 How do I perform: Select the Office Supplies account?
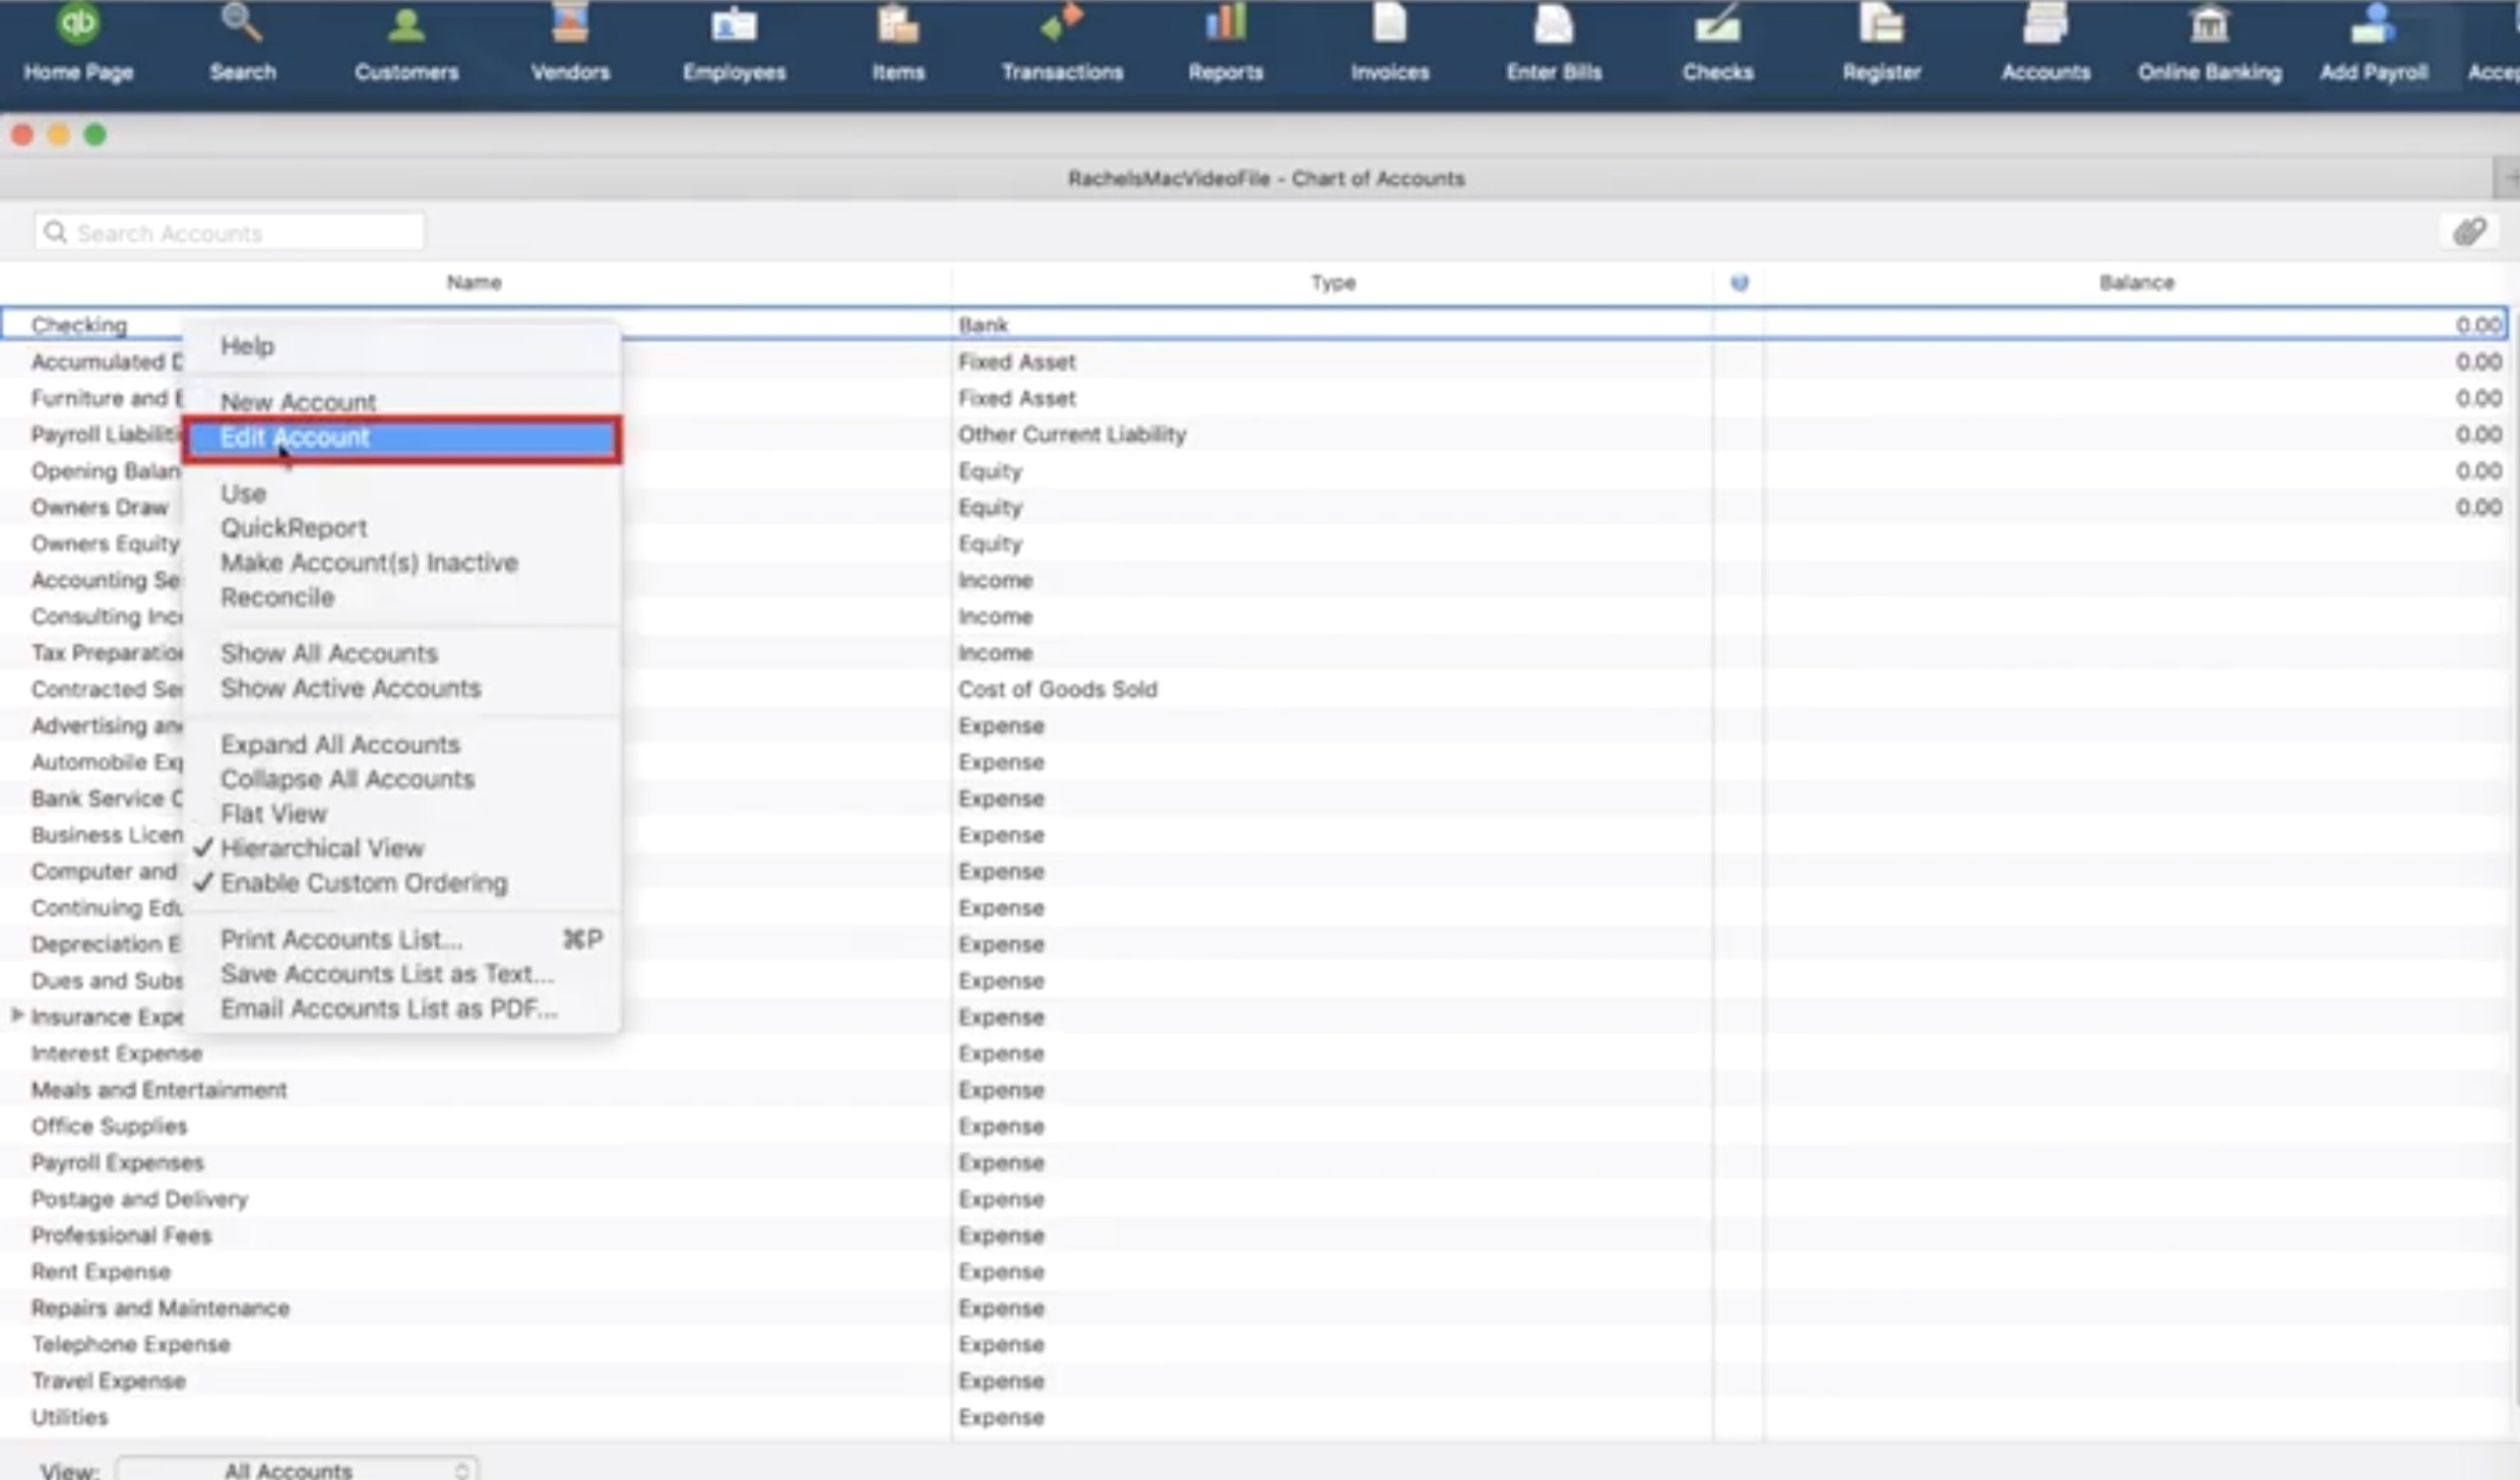coord(109,1126)
